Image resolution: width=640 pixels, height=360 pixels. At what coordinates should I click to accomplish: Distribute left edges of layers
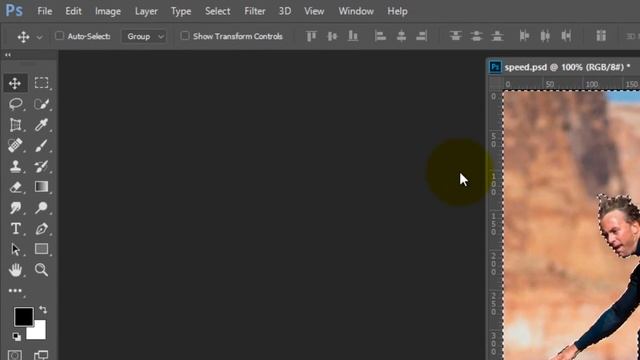pyautogui.click(x=524, y=36)
